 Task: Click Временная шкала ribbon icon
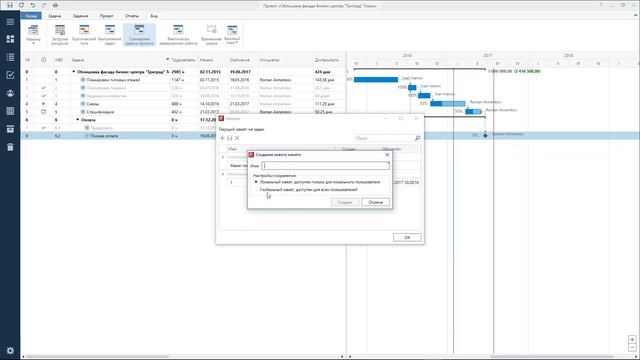211,34
